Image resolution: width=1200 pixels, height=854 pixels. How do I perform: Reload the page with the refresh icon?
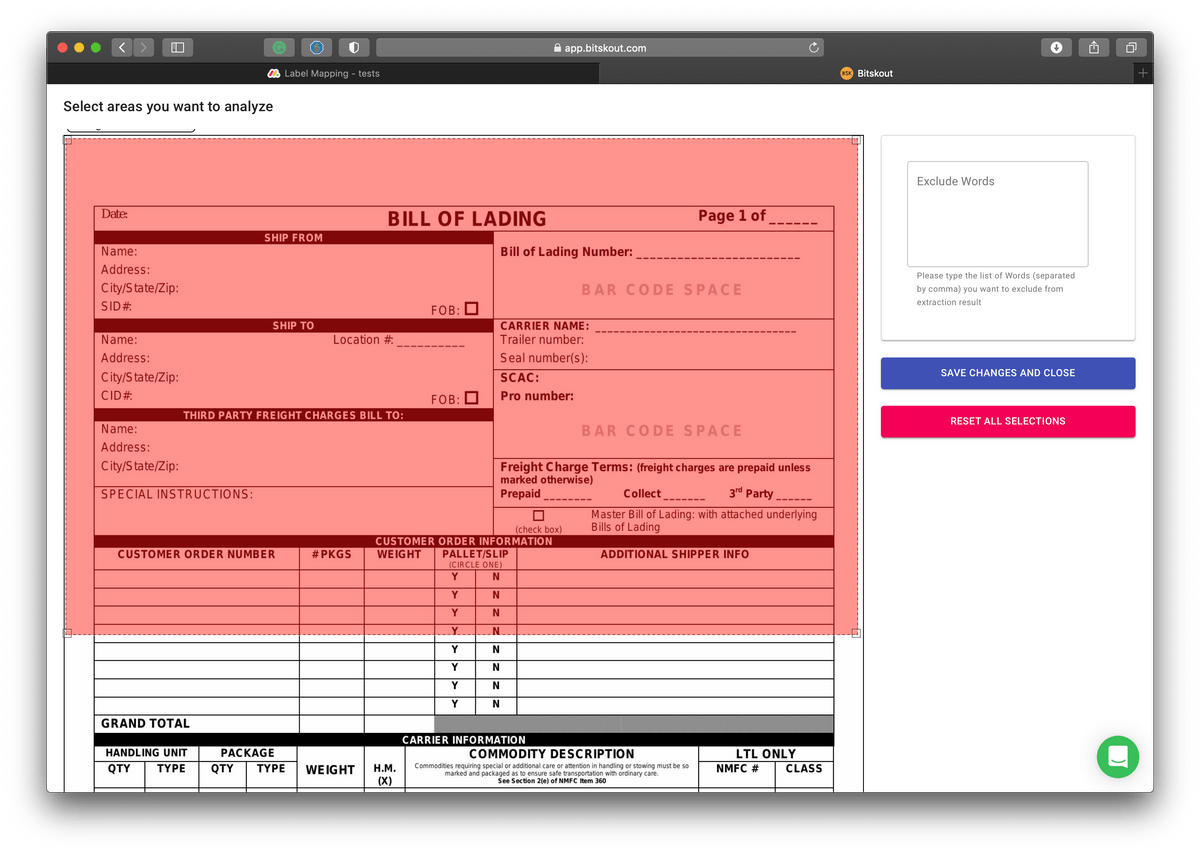pyautogui.click(x=814, y=47)
